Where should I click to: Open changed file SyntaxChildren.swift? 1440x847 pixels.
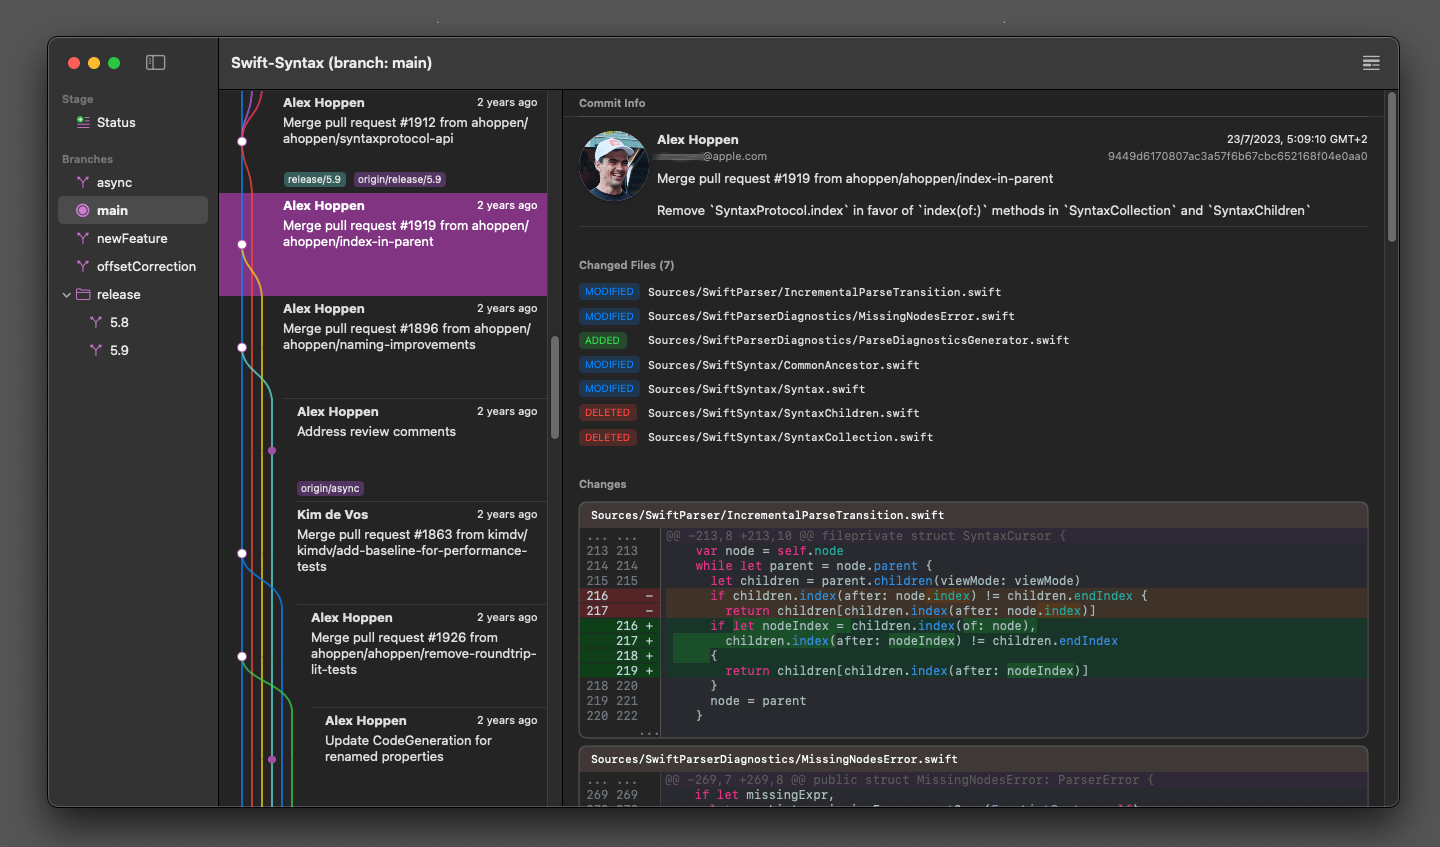coord(783,413)
